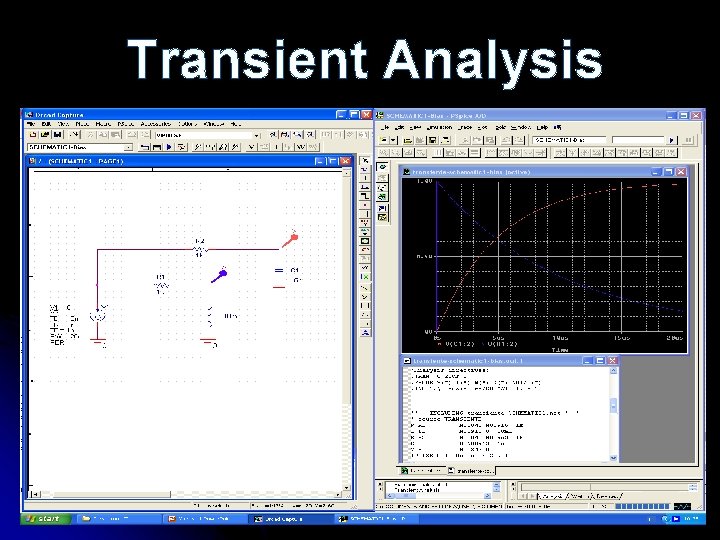Select capacitor C1 on the schematic

(x=279, y=270)
